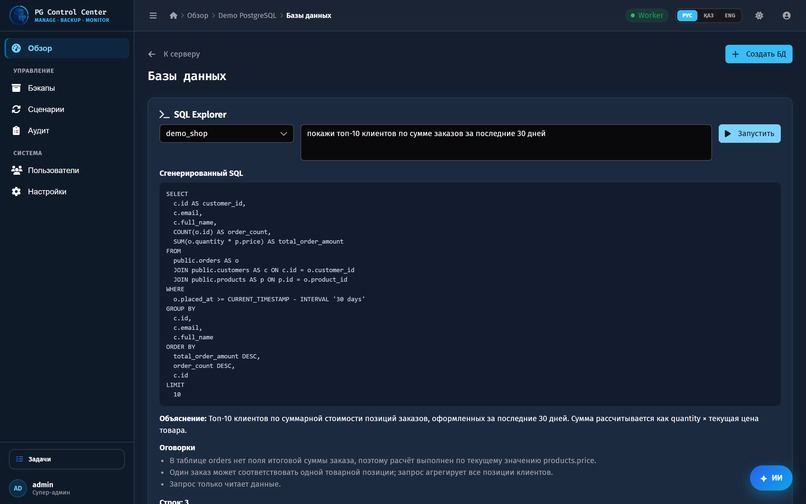The image size is (806, 504).
Task: Open the demo_shop database dropdown
Action: click(x=226, y=134)
